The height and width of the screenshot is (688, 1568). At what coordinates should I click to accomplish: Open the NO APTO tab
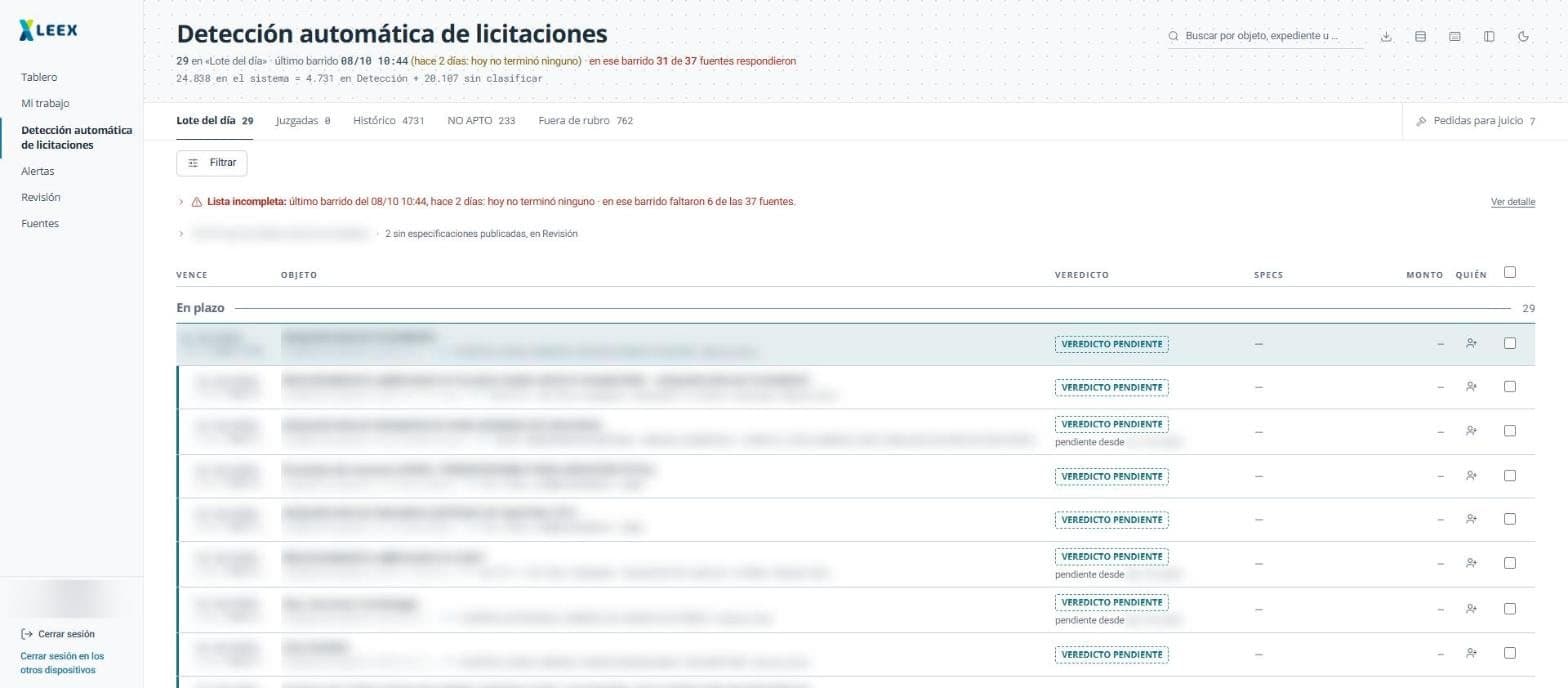(481, 121)
